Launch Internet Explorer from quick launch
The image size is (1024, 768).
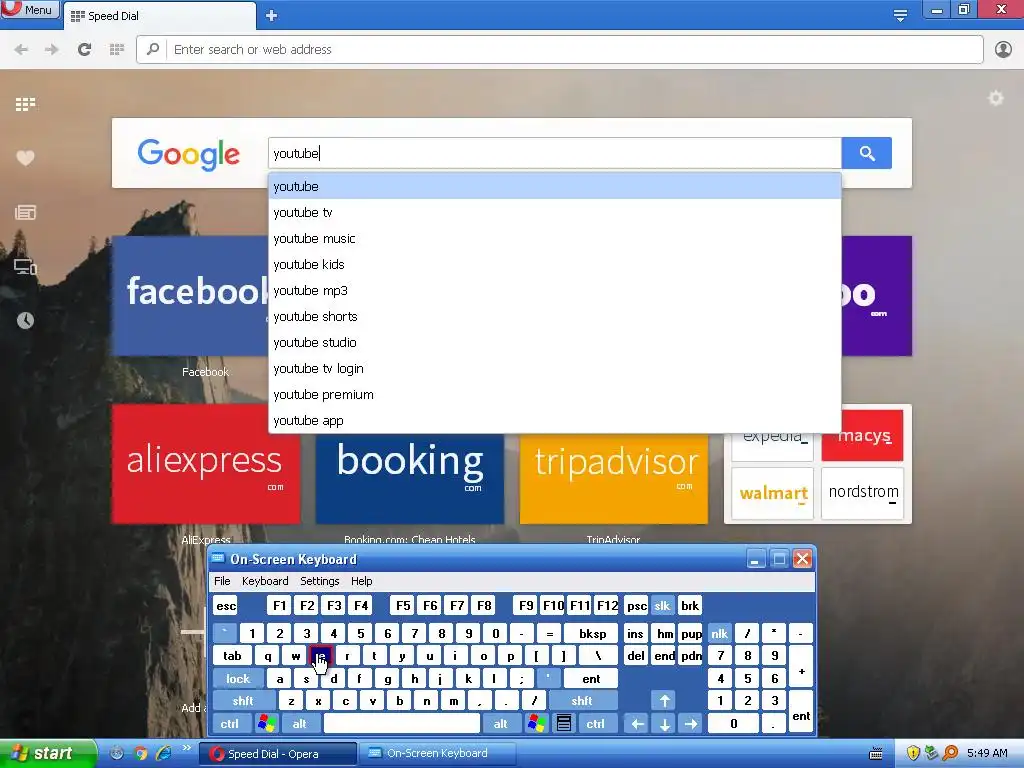tap(163, 754)
